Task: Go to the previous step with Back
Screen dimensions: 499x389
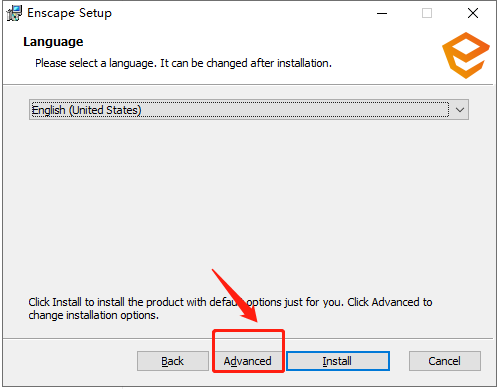Action: coord(173,361)
